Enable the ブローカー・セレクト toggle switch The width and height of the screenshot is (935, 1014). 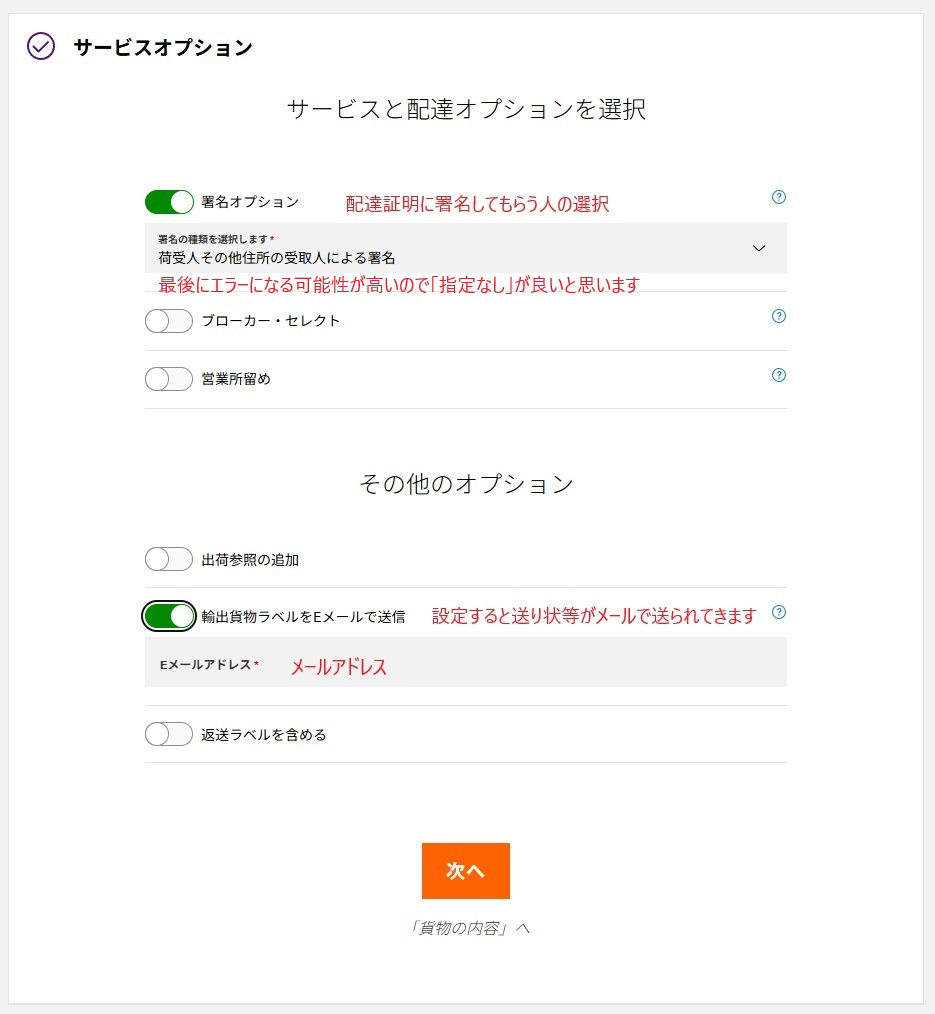169,321
